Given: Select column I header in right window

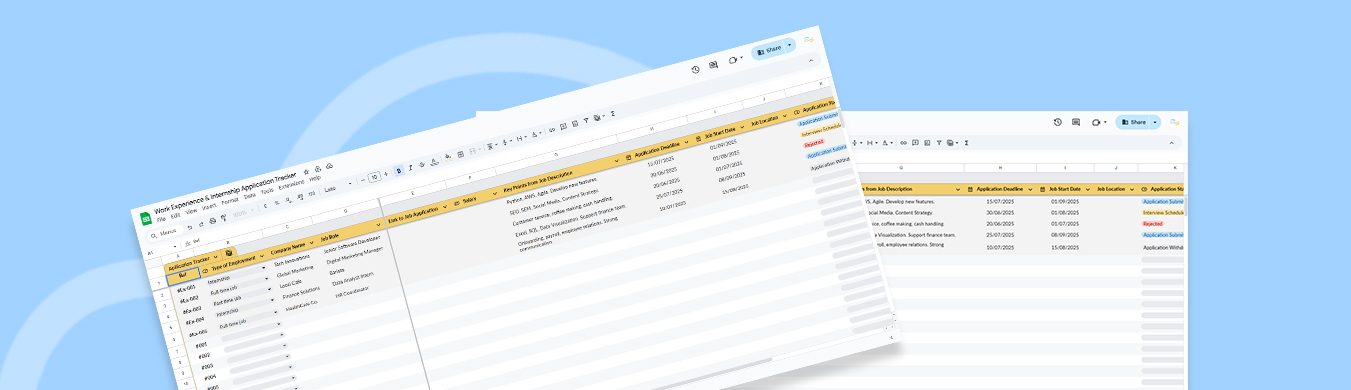Looking at the screenshot, I should coord(1065,167).
